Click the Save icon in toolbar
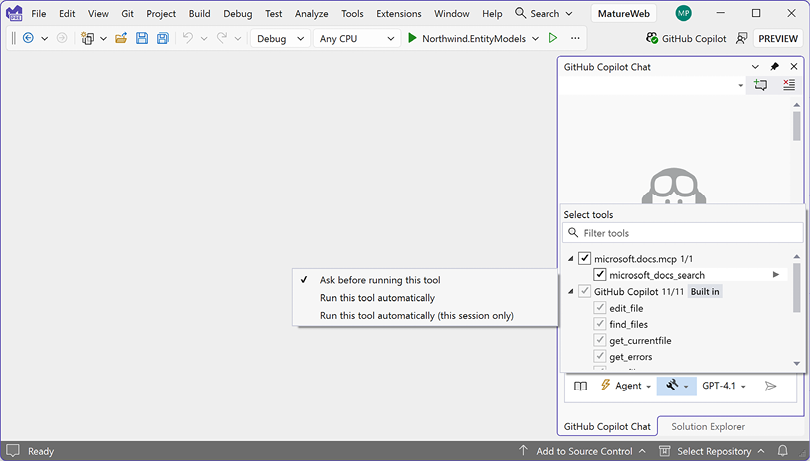 point(142,38)
